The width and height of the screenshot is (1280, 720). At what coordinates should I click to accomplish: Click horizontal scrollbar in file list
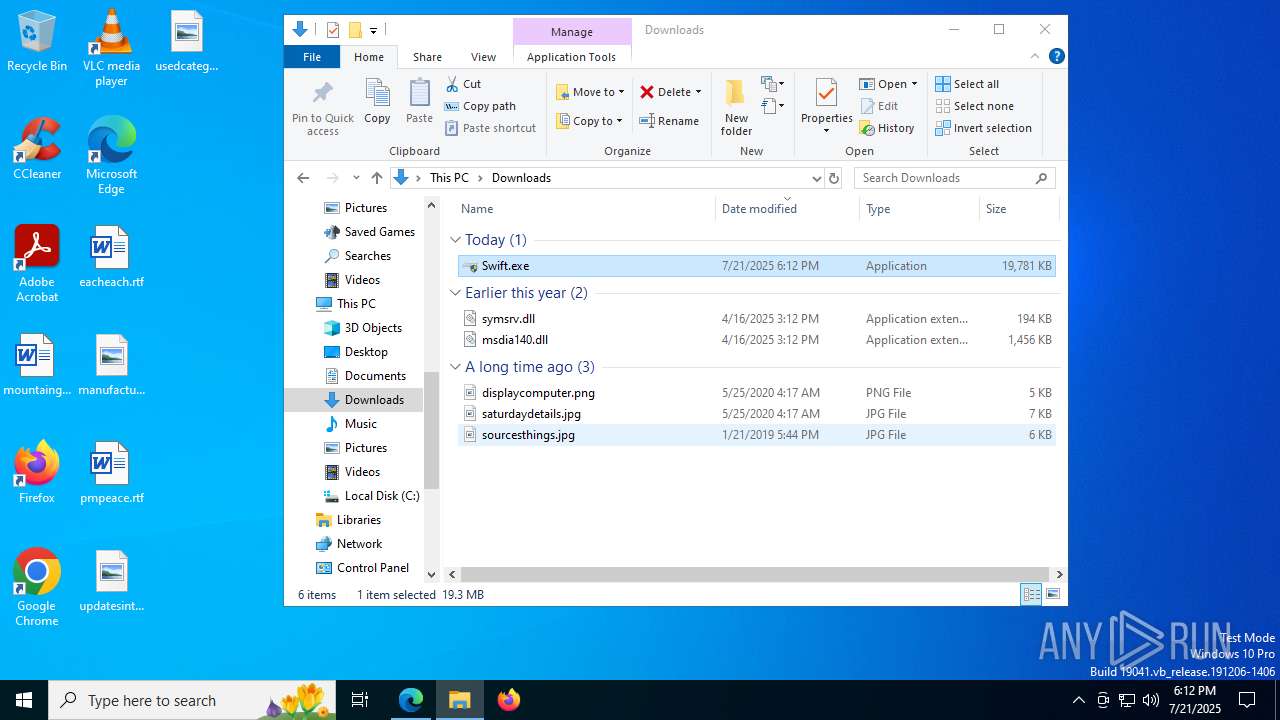pos(755,575)
